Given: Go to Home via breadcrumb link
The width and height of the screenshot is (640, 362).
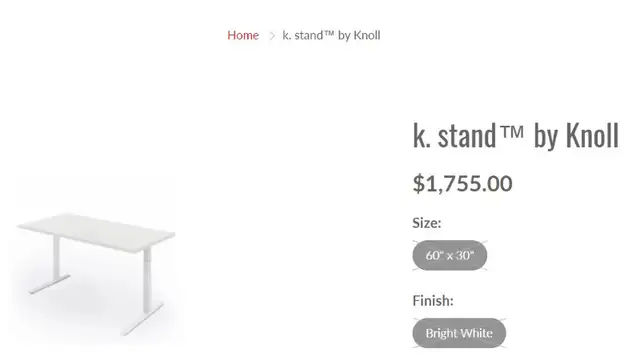Looking at the screenshot, I should pyautogui.click(x=243, y=36).
